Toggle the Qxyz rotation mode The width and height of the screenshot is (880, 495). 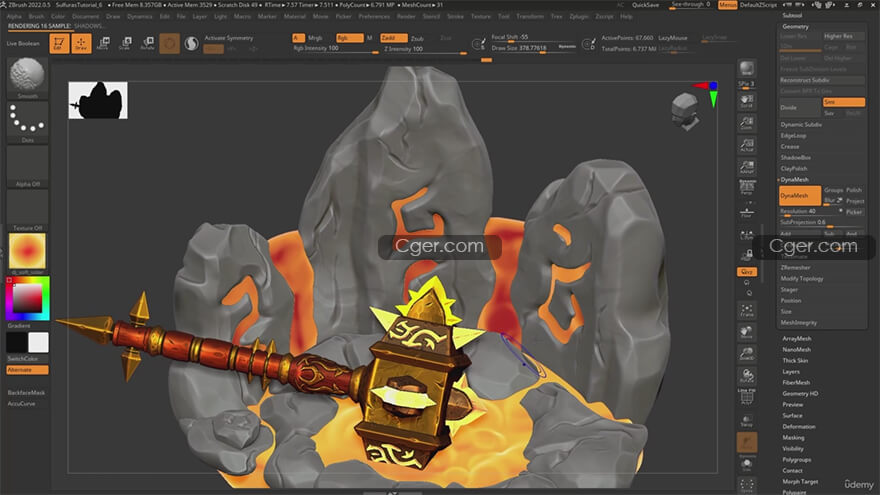click(x=746, y=272)
